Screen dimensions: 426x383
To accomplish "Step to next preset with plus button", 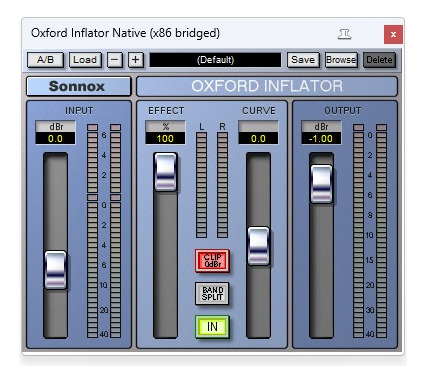I will [136, 60].
